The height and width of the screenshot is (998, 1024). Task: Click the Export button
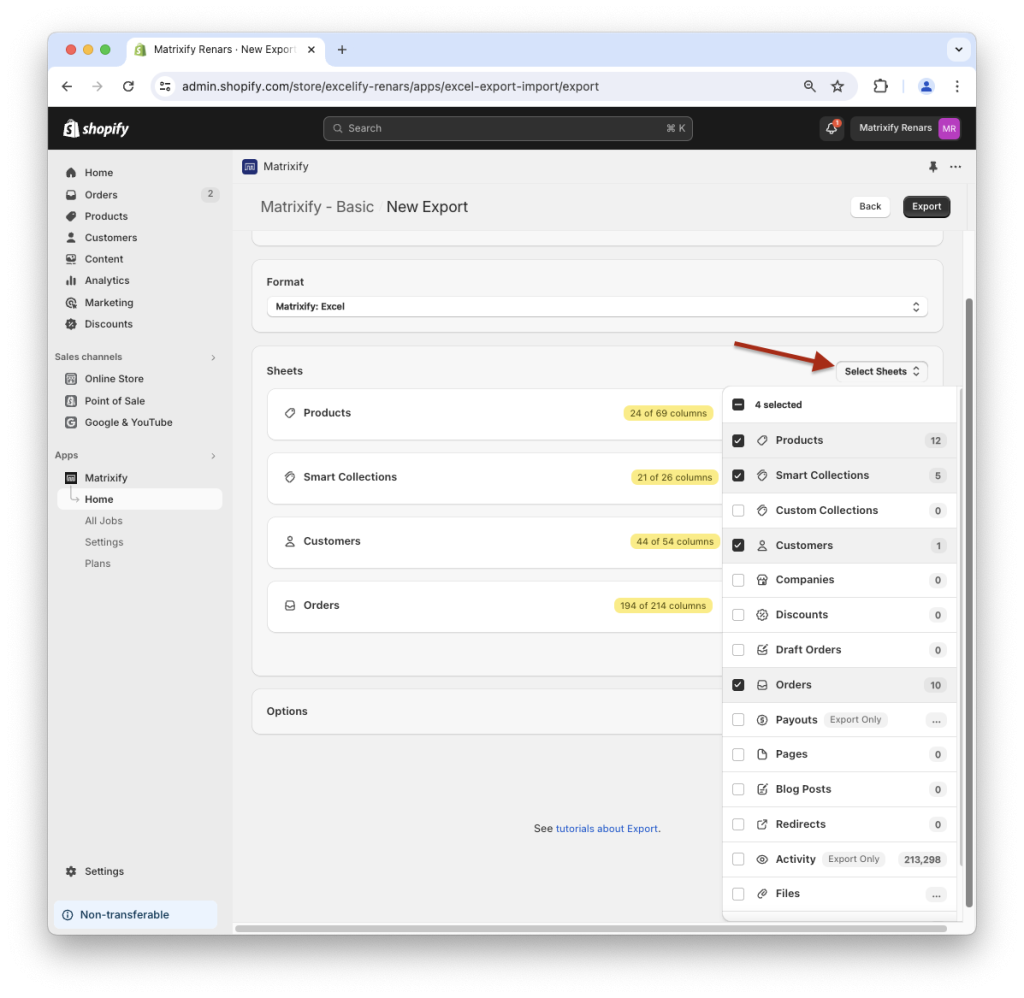pos(926,206)
